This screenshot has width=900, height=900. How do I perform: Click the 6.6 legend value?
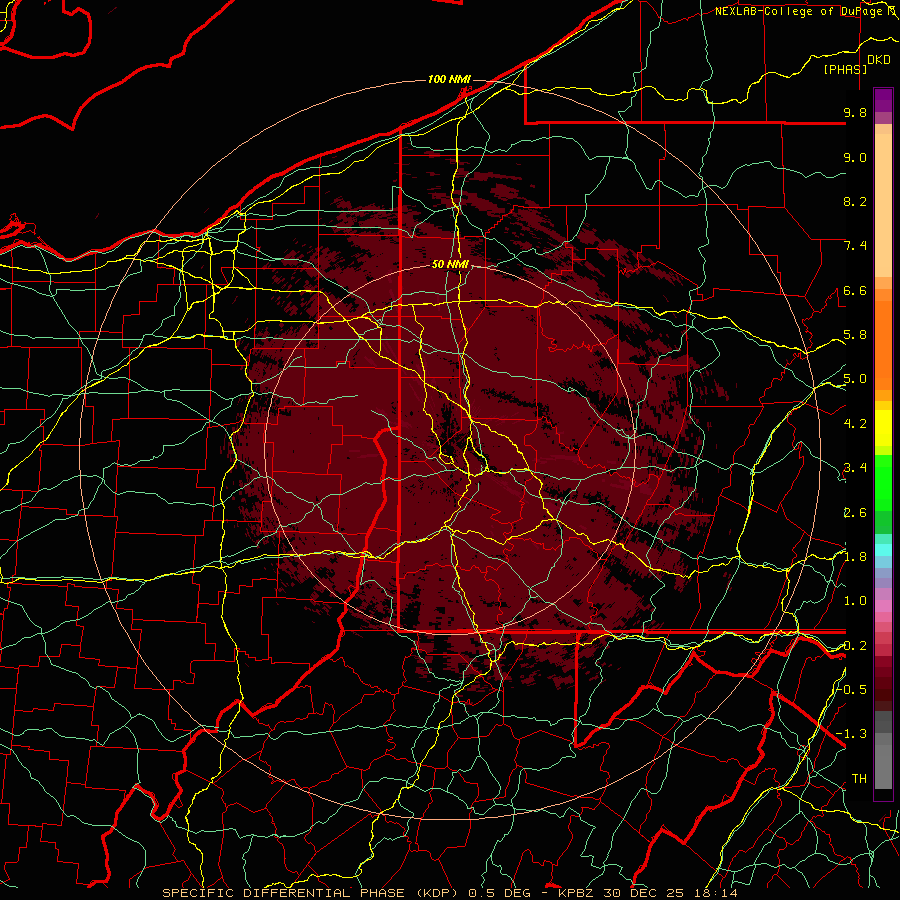[855, 290]
